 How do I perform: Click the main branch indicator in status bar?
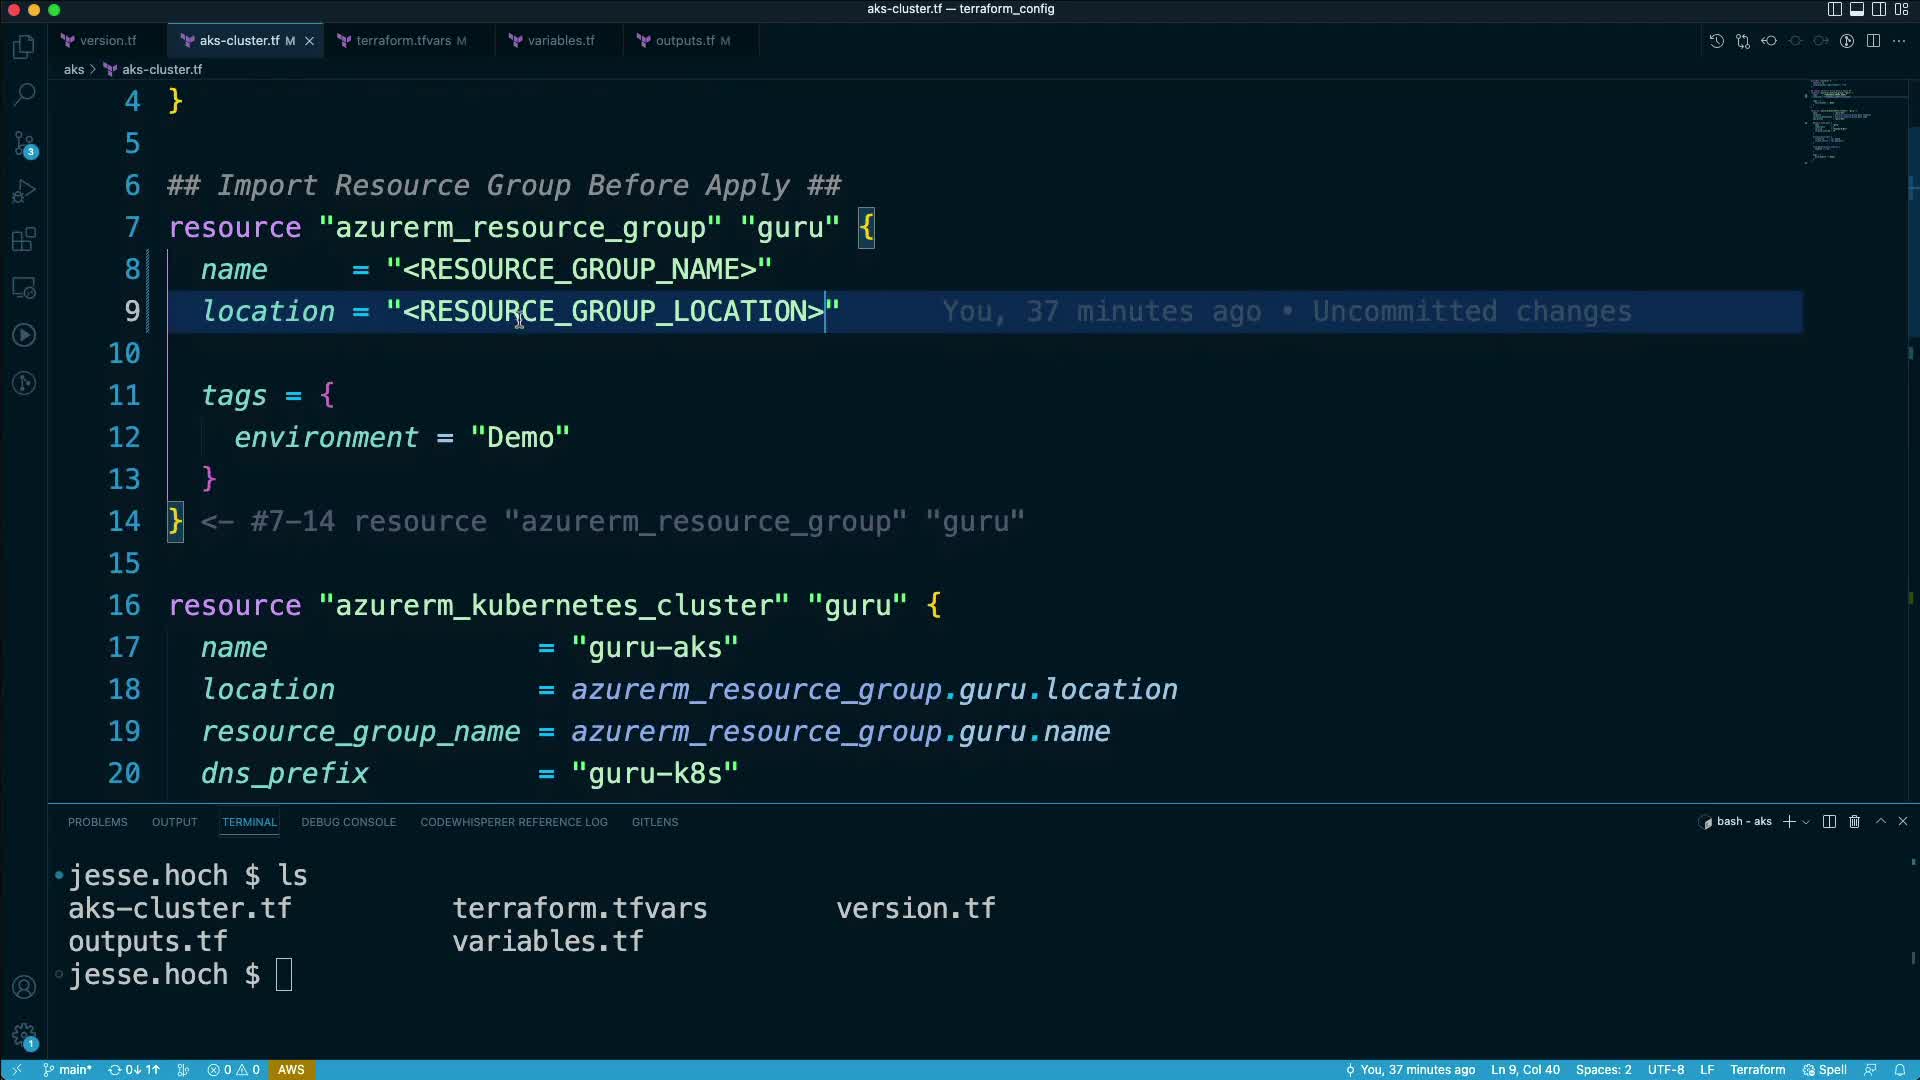(x=68, y=1069)
